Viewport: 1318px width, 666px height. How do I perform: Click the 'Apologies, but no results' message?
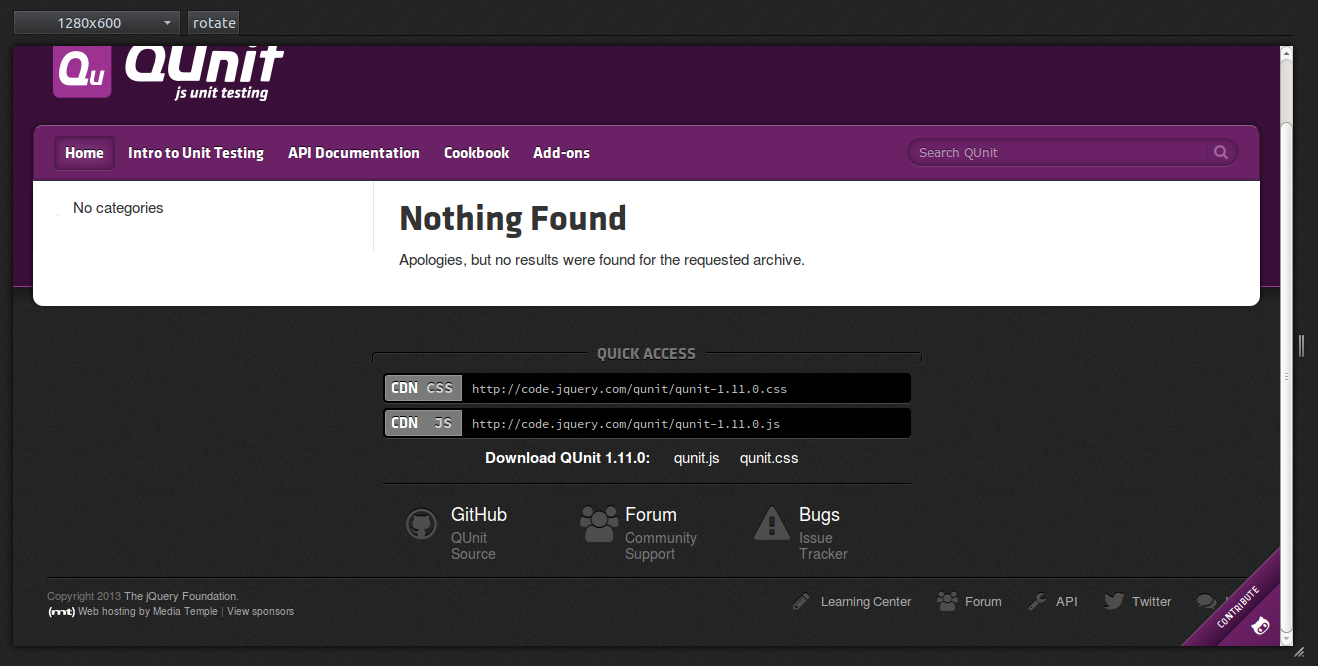tap(602, 260)
